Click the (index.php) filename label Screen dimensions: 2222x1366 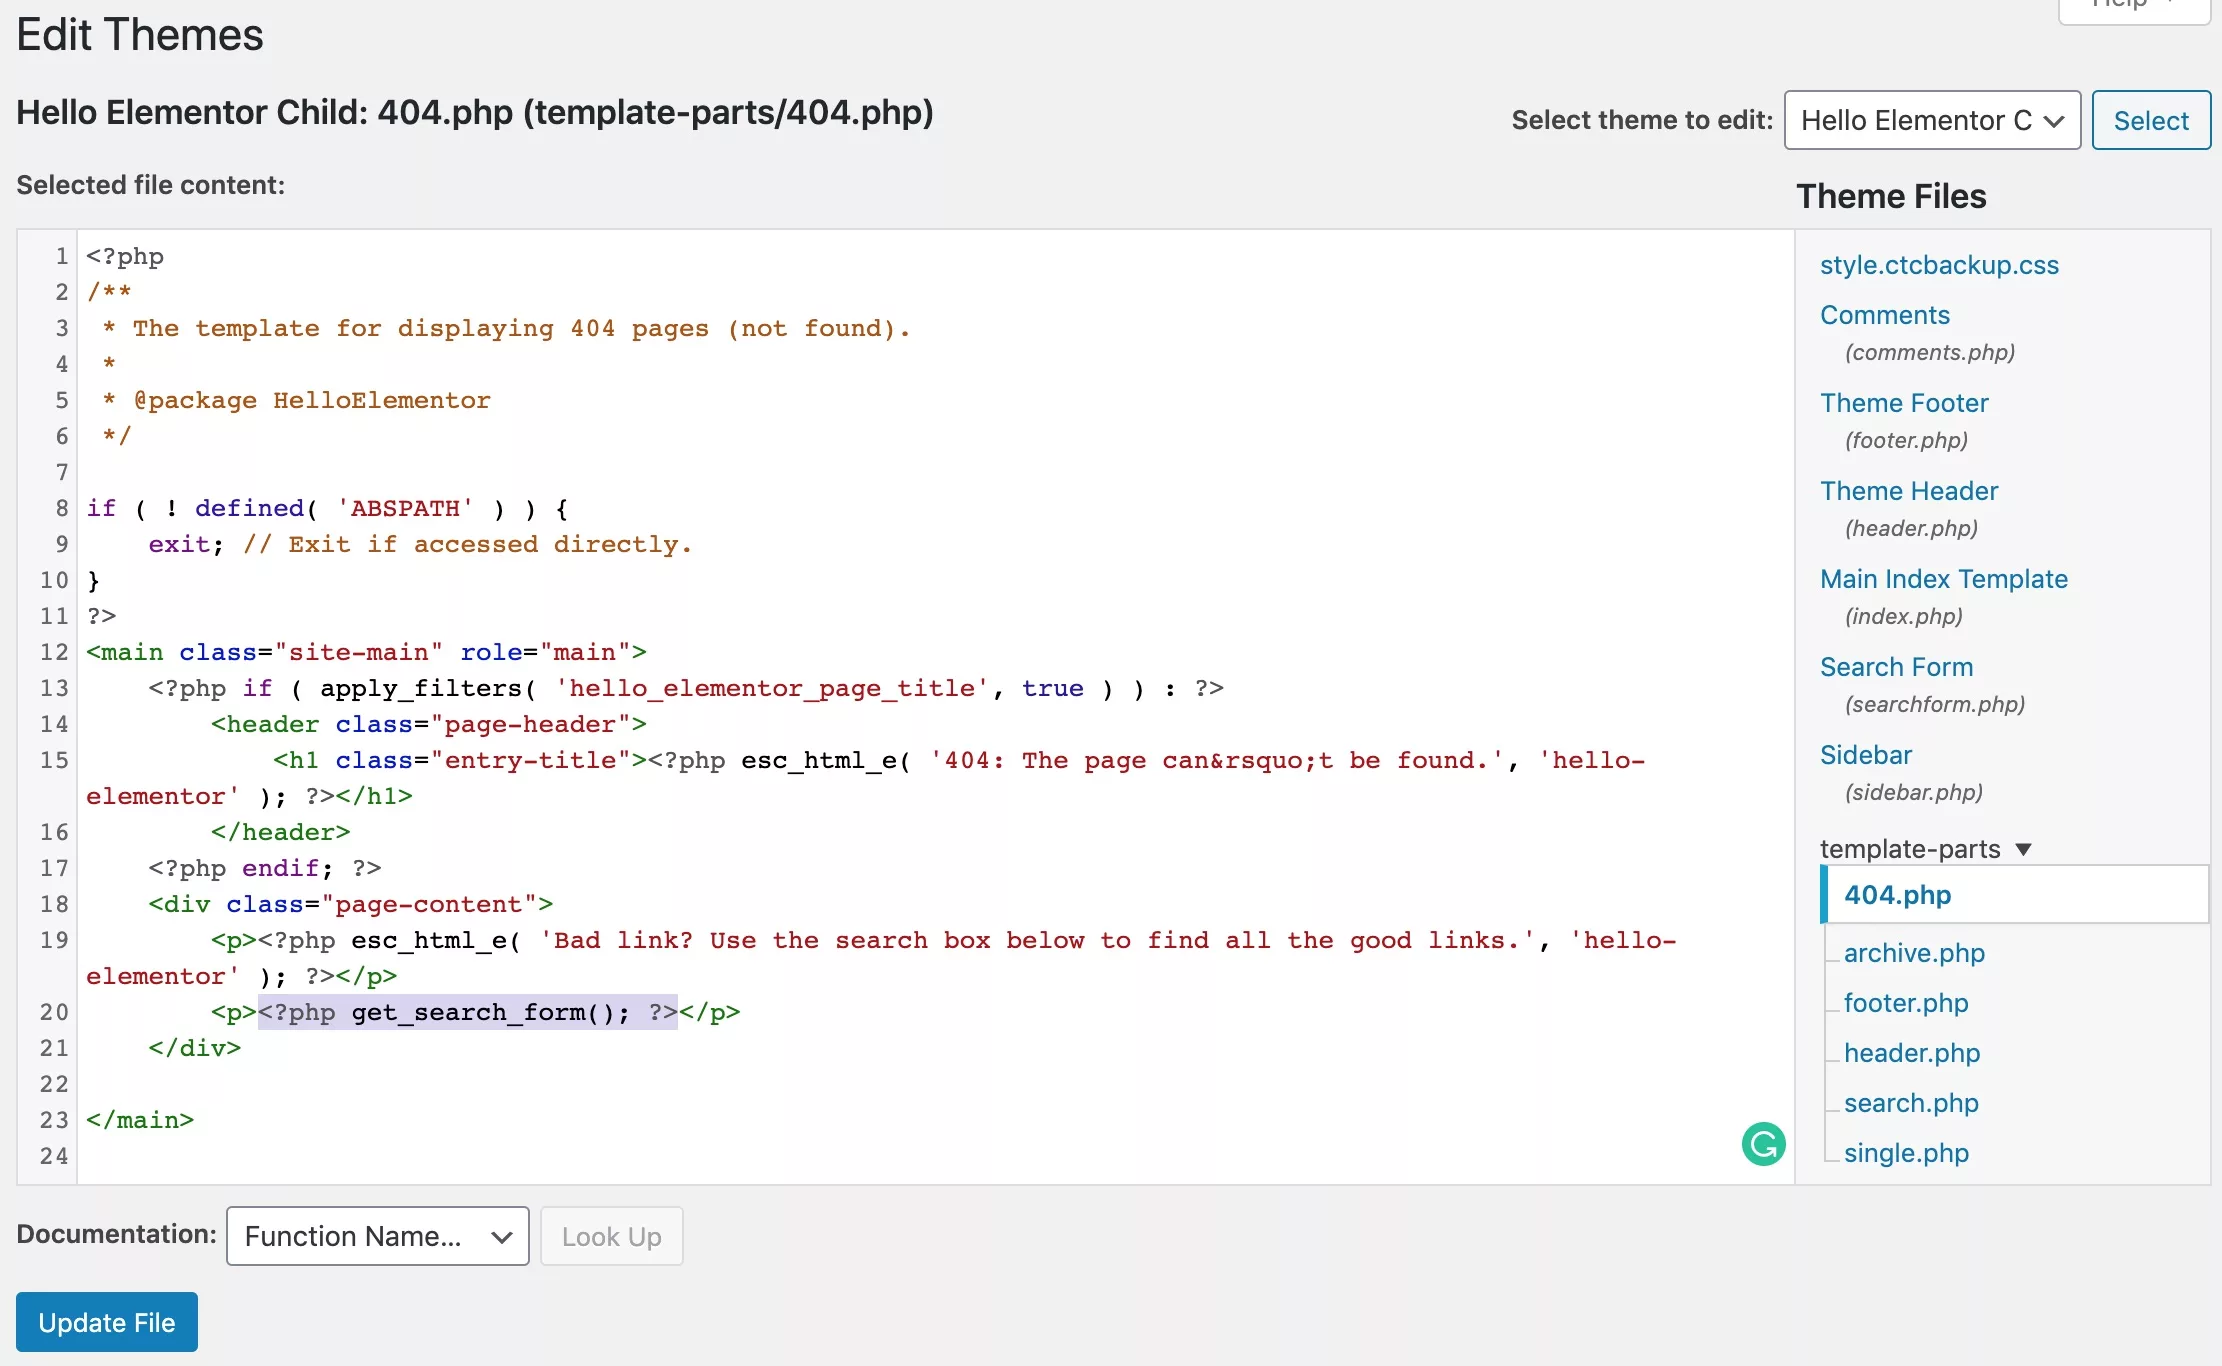1904,616
